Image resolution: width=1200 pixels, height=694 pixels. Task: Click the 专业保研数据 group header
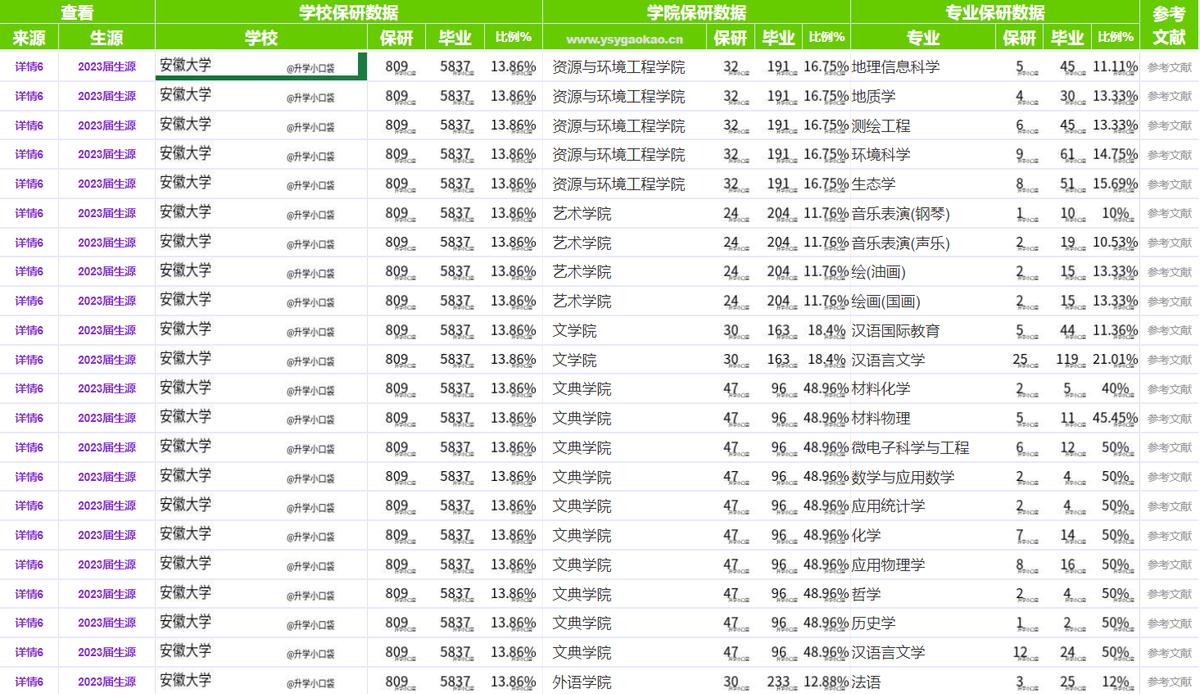point(994,12)
